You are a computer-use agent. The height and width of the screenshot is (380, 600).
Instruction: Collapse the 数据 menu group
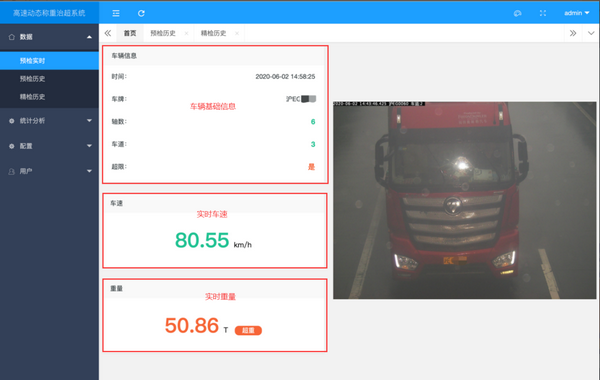49,37
